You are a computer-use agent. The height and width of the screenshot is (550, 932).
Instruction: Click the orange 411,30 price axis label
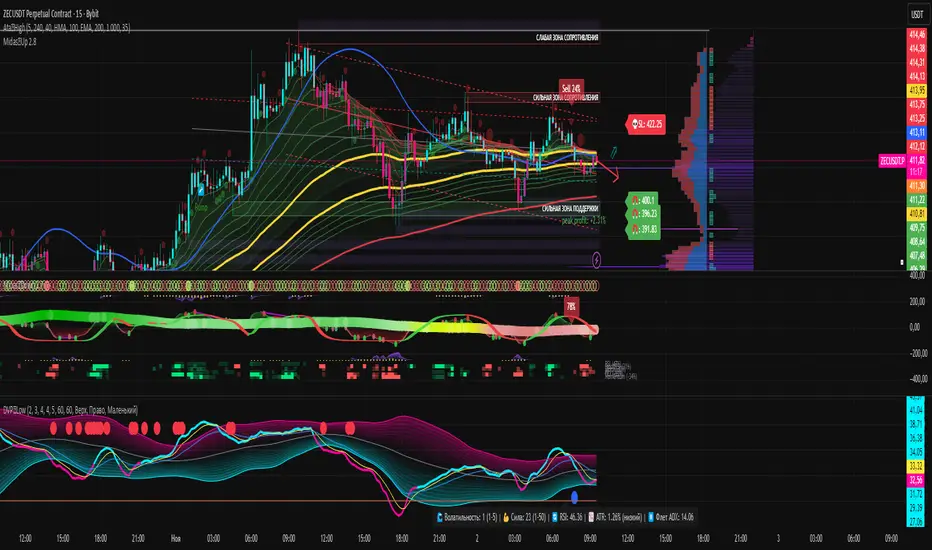click(x=917, y=186)
